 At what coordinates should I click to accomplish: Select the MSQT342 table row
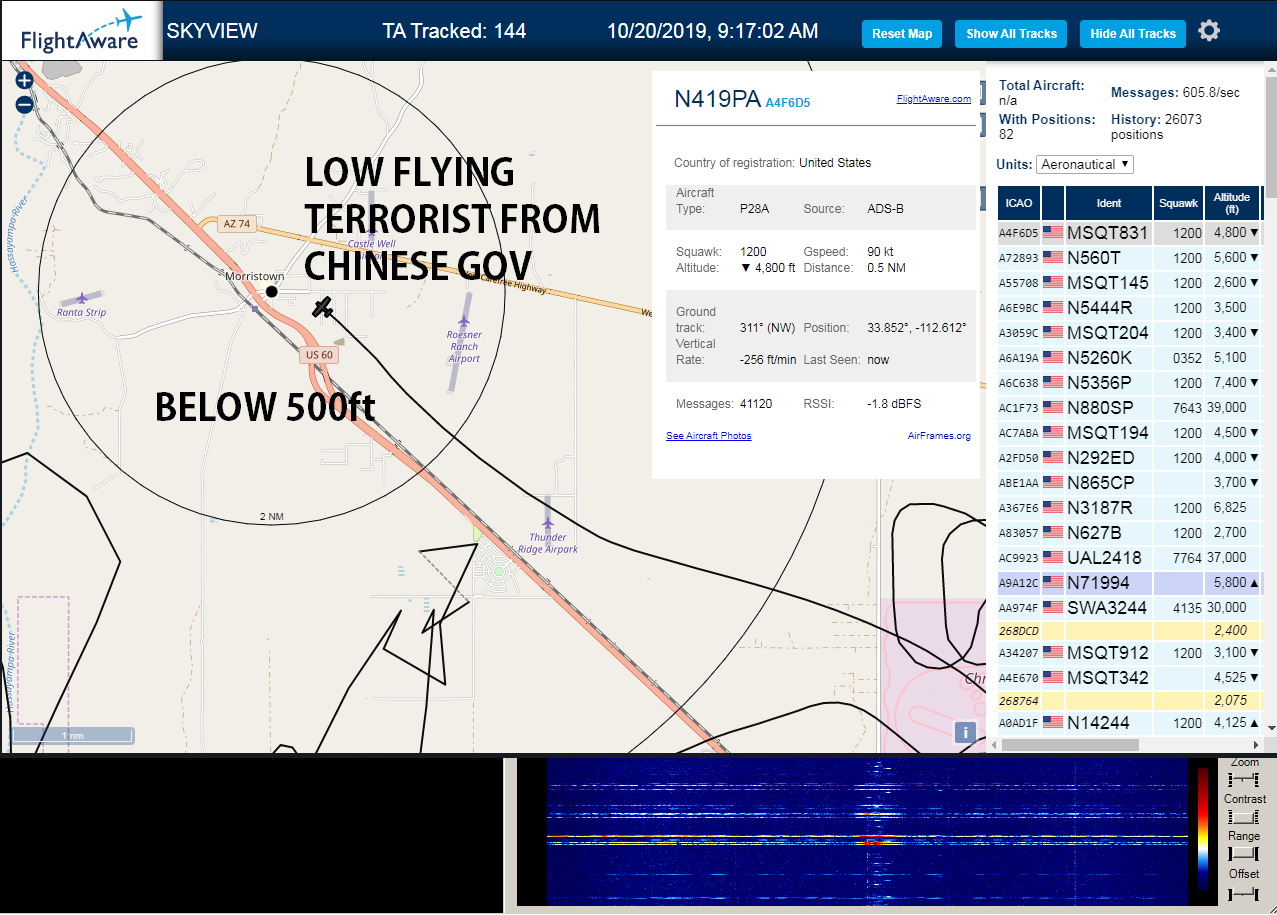(1129, 678)
